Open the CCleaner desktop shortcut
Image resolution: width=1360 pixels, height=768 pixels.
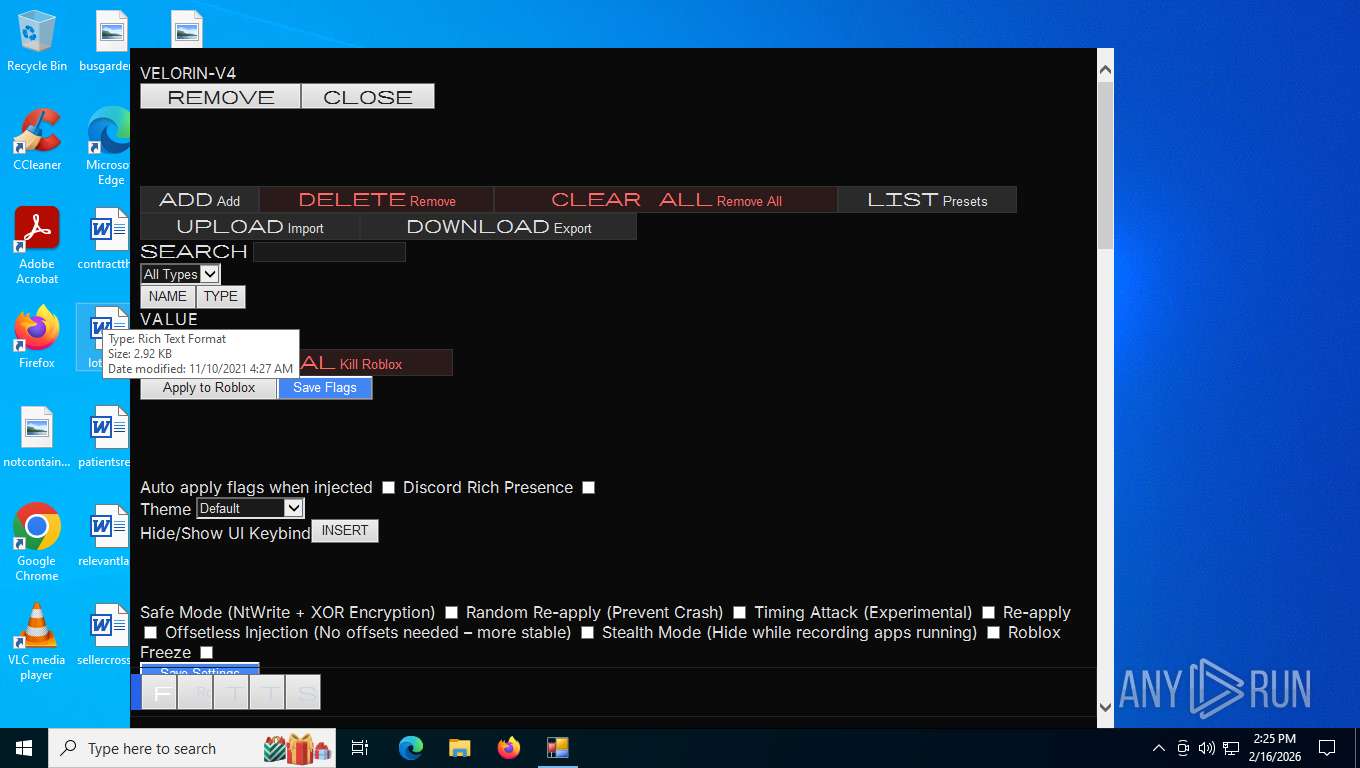point(37,140)
